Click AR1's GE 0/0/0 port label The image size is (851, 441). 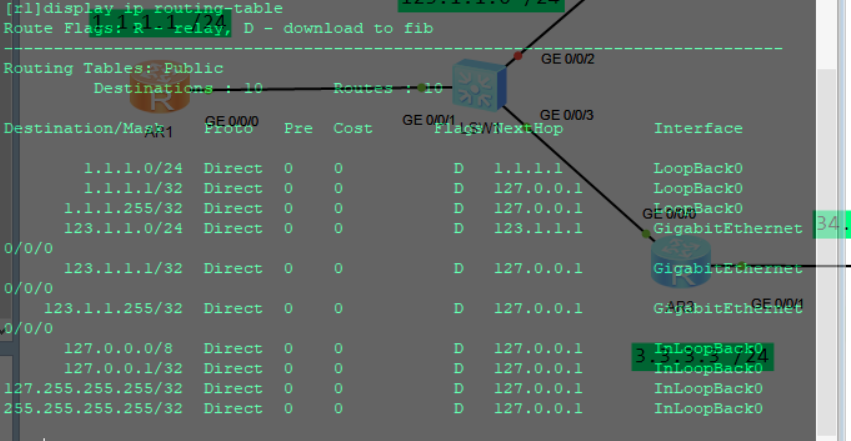(232, 122)
